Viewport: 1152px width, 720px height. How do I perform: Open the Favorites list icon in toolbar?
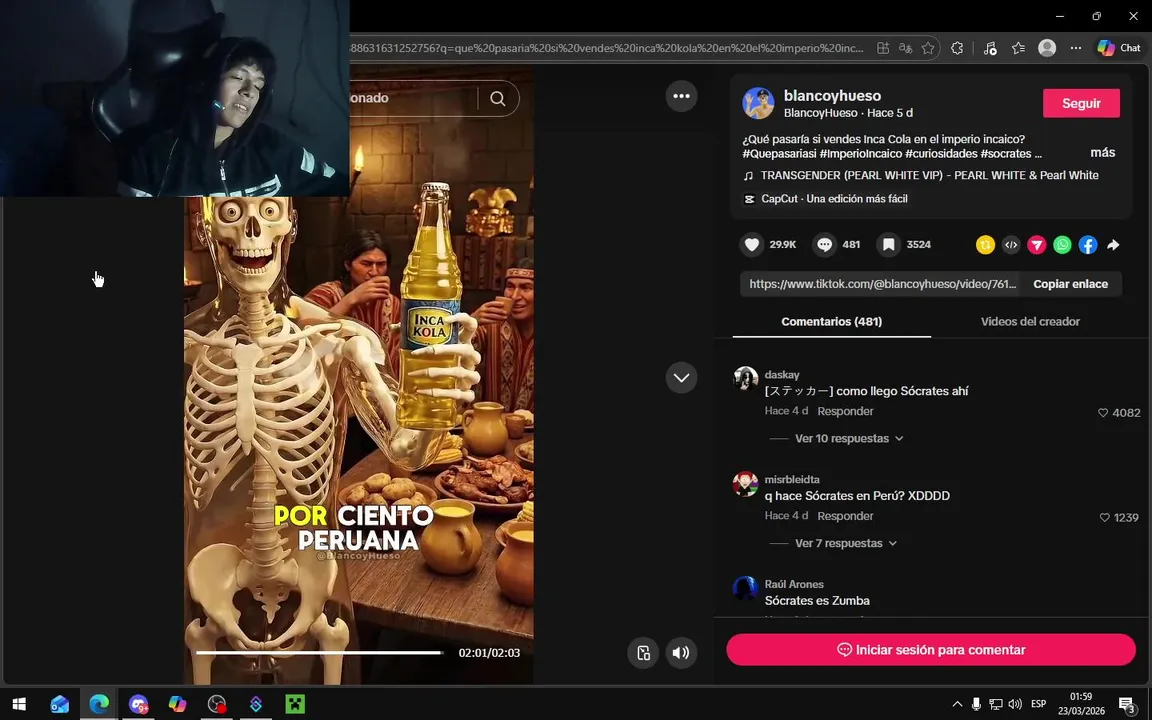1018,48
